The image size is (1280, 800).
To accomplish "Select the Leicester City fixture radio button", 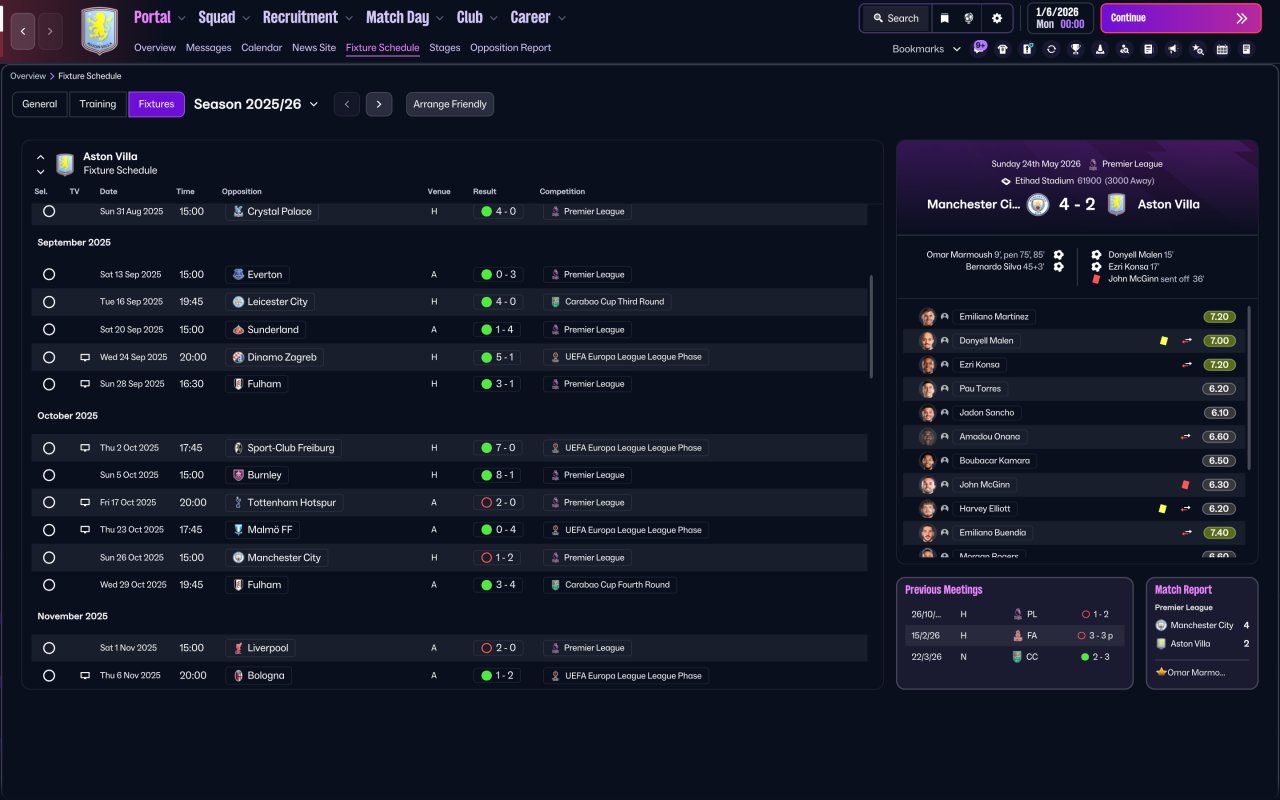I will click(x=49, y=302).
